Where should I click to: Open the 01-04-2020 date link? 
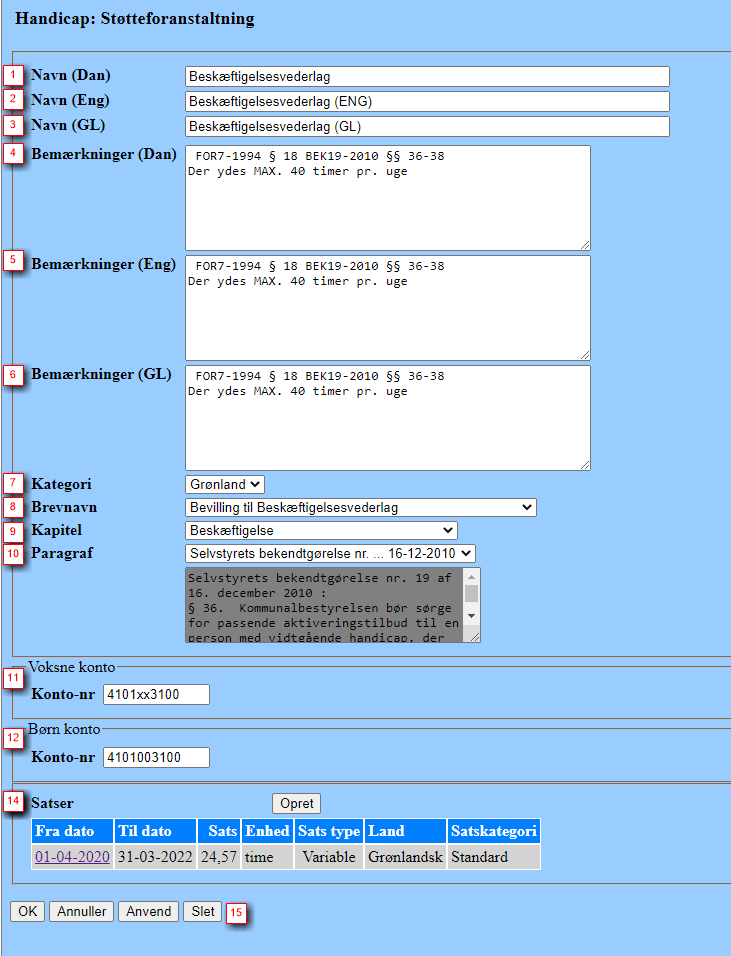73,857
